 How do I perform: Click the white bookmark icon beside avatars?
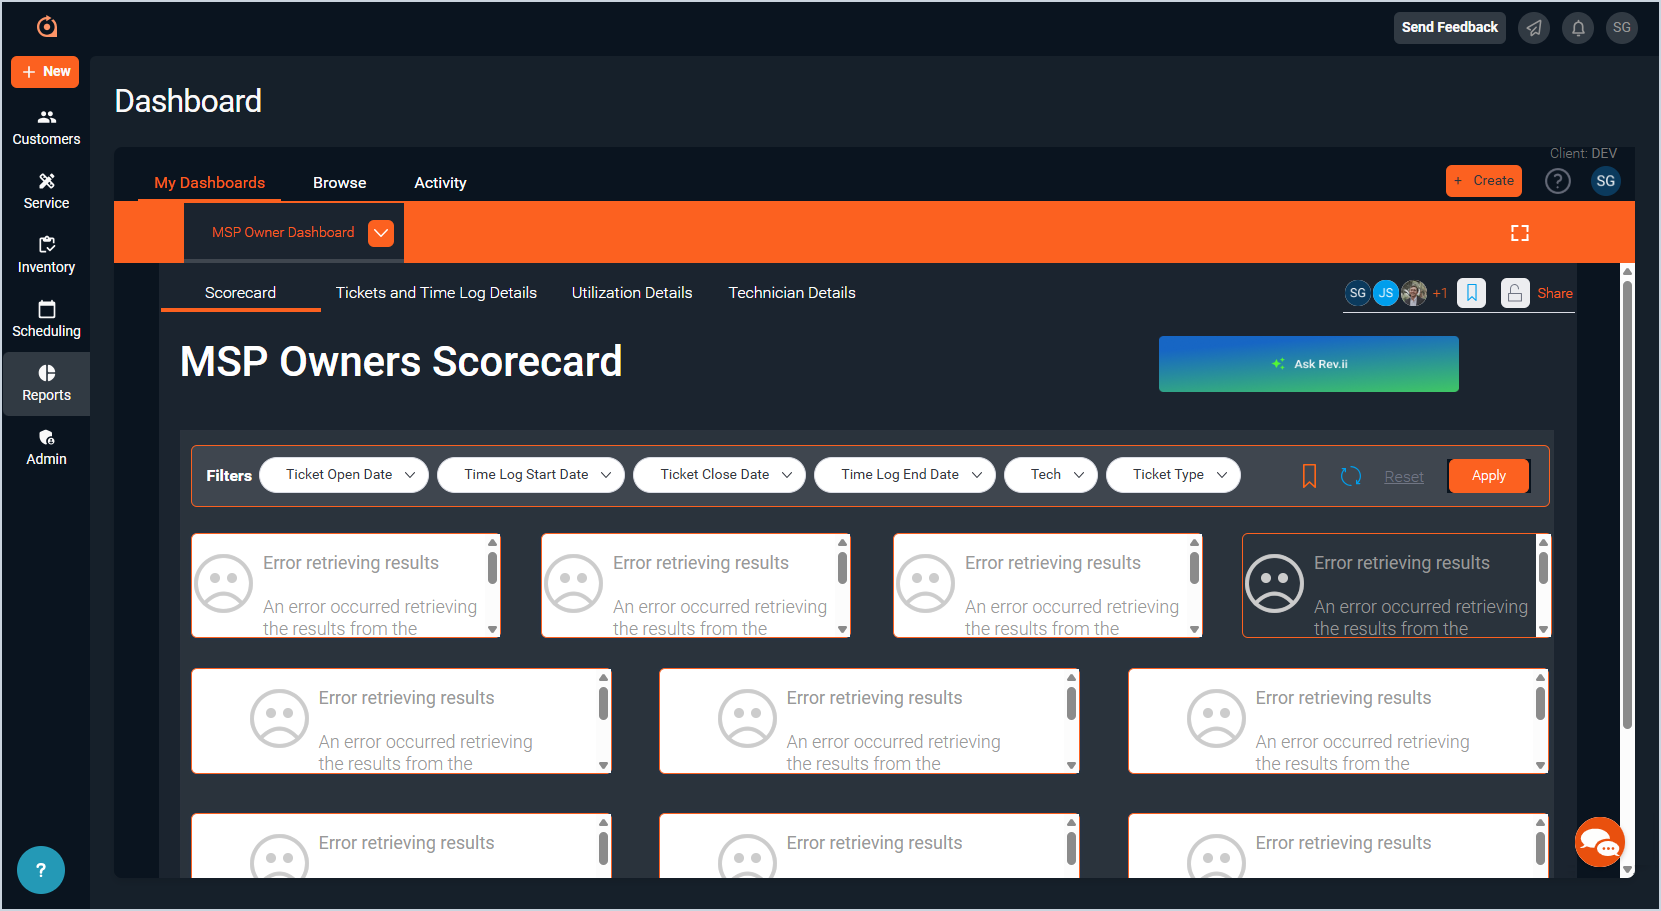pos(1472,293)
